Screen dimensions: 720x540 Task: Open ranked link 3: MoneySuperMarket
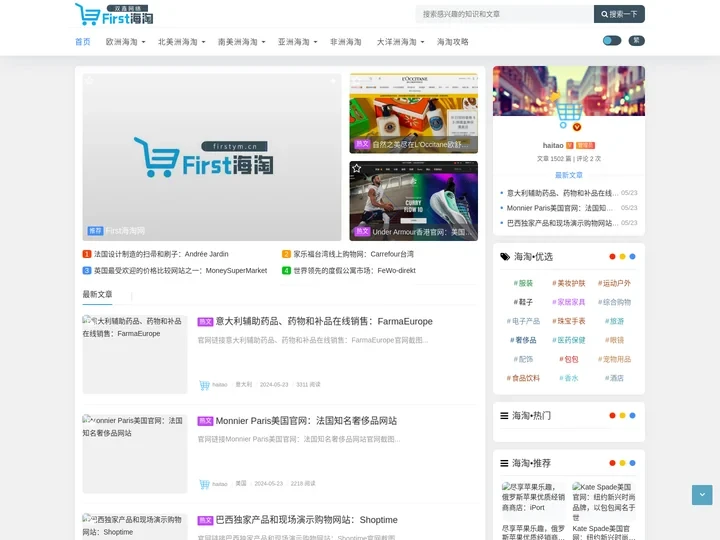pyautogui.click(x=180, y=270)
